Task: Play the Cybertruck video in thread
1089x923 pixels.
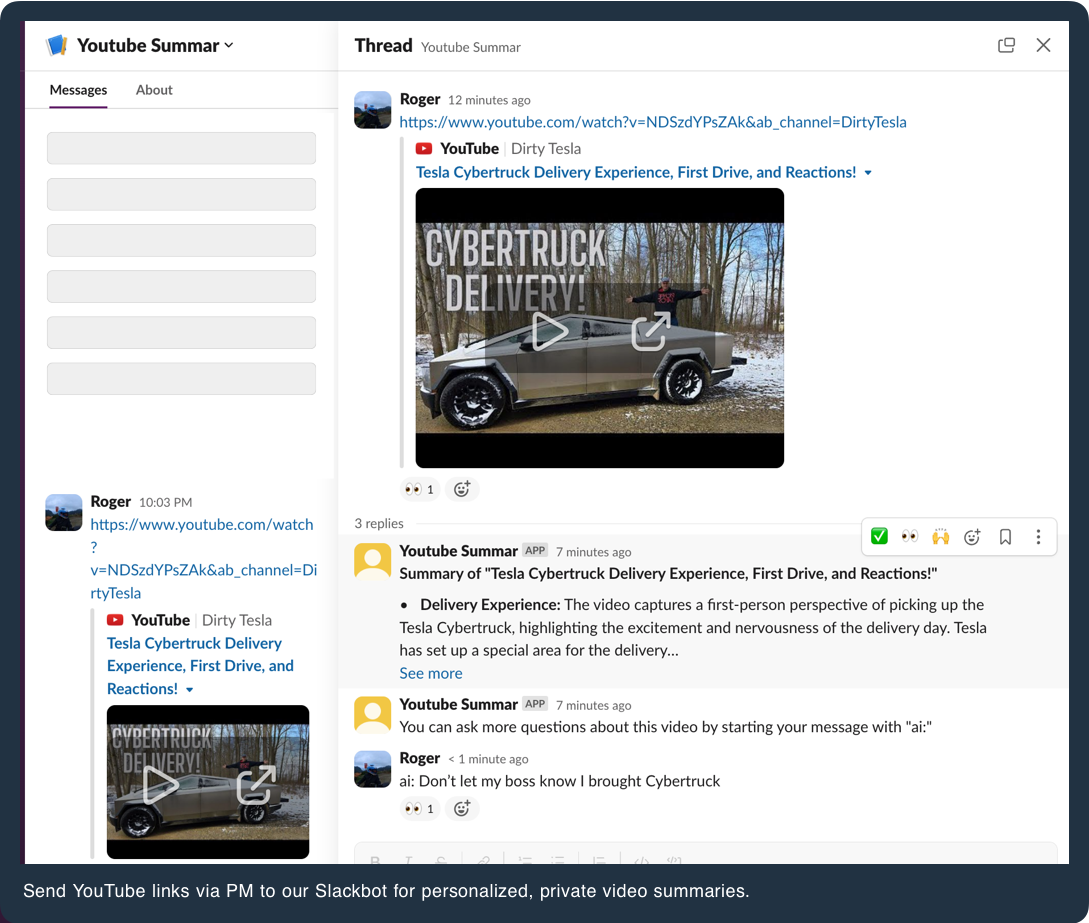Action: coord(550,331)
